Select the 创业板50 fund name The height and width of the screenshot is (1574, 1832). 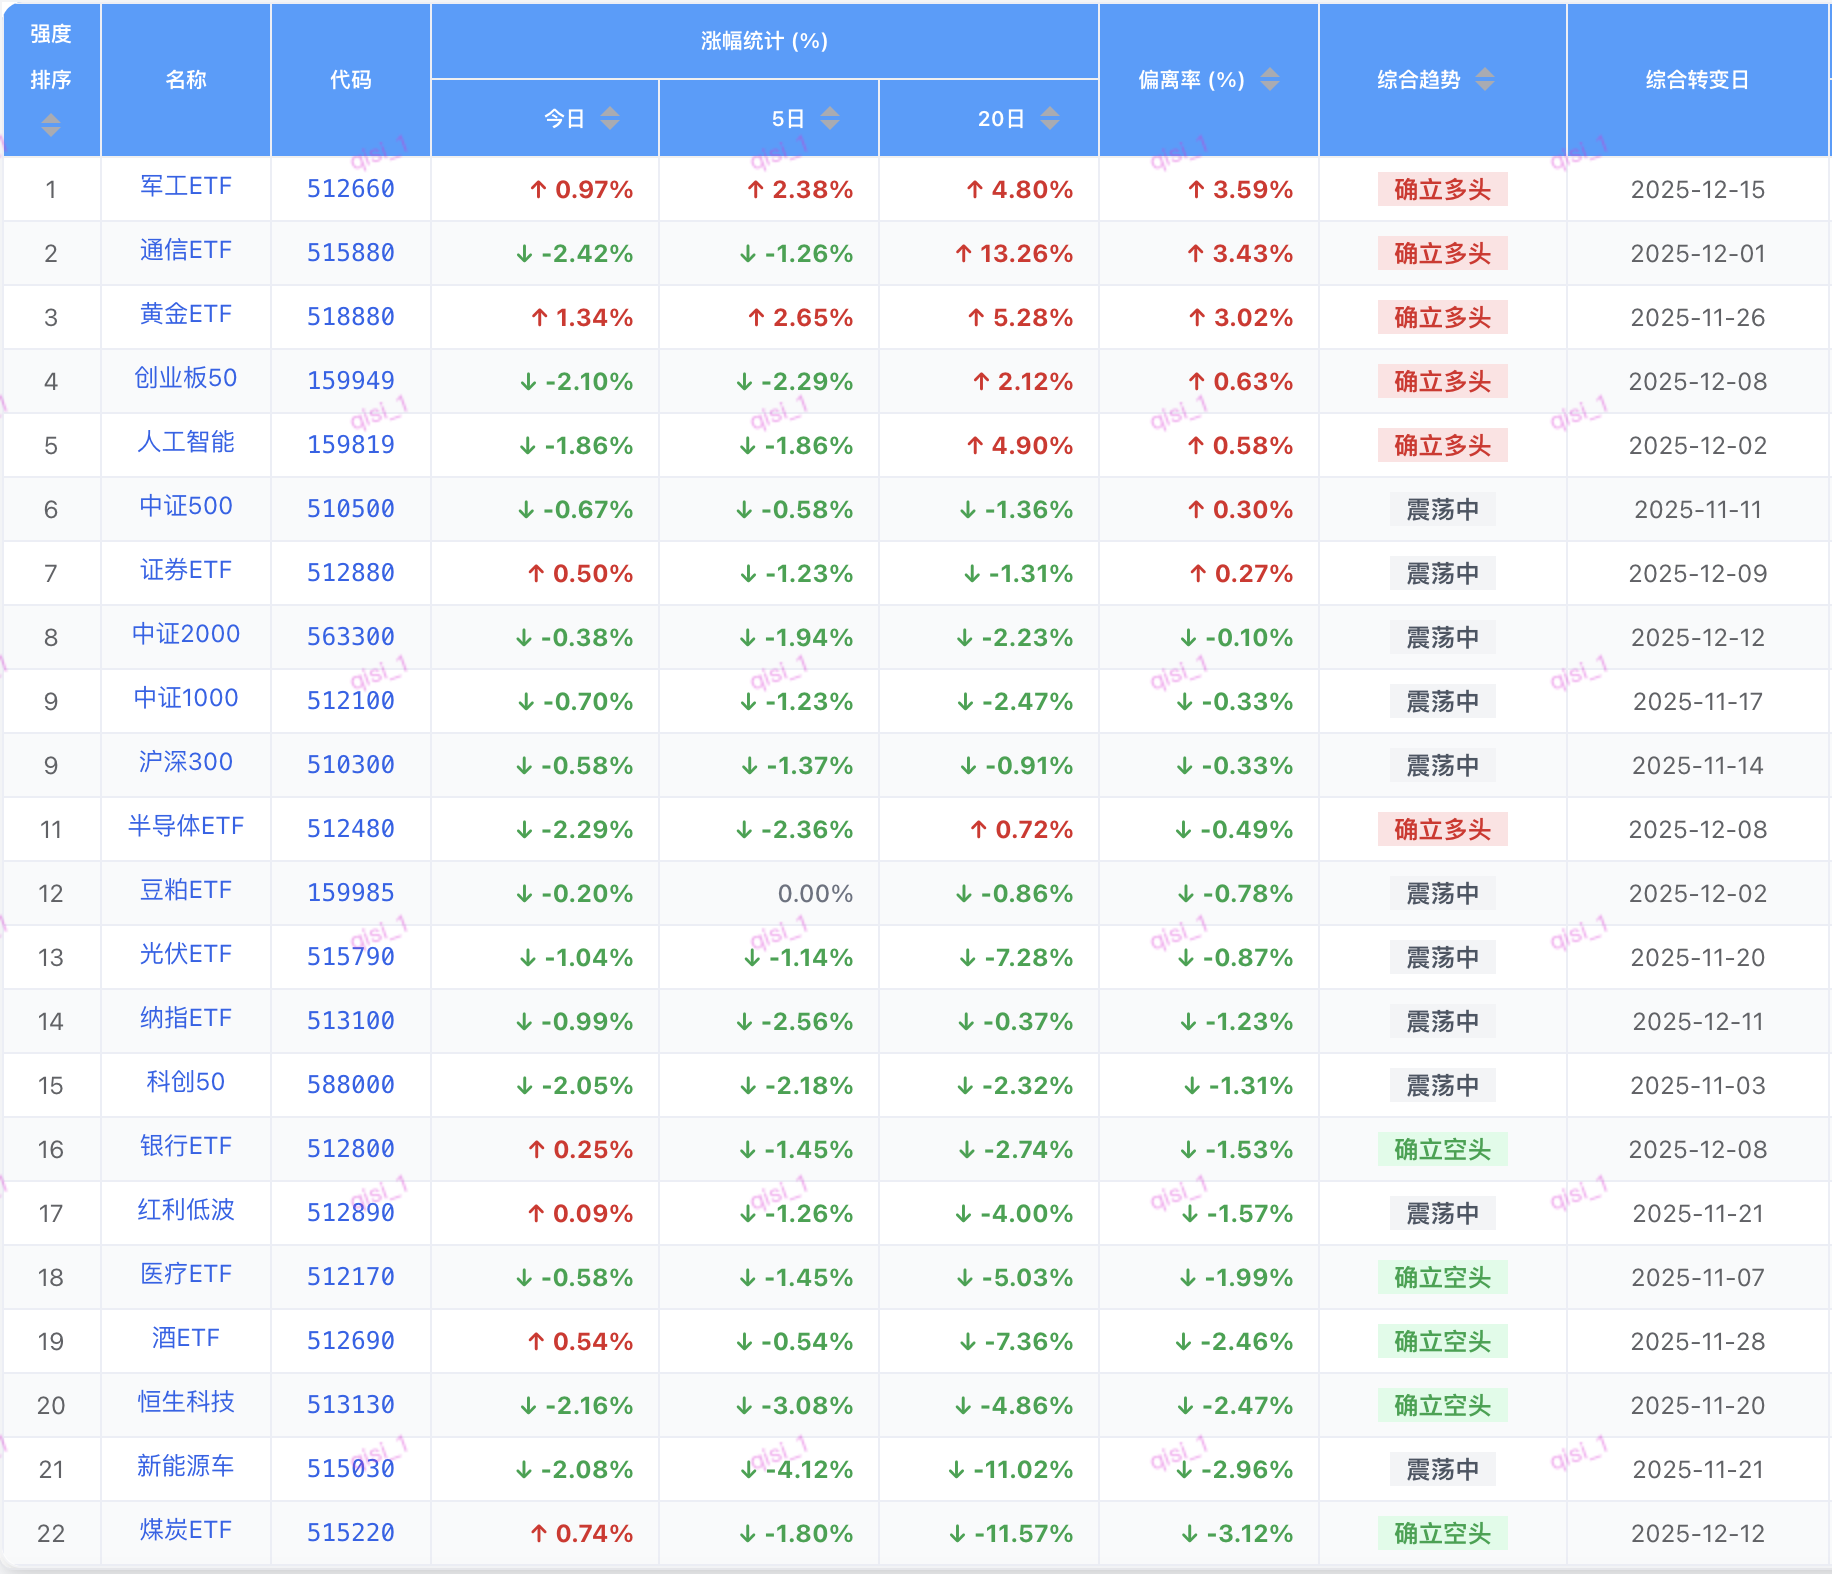tap(186, 379)
